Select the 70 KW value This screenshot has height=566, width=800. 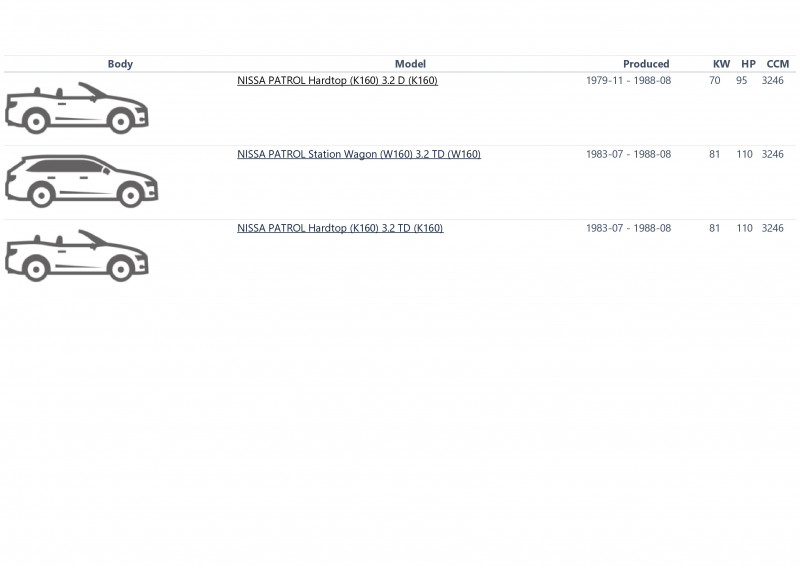click(x=715, y=81)
